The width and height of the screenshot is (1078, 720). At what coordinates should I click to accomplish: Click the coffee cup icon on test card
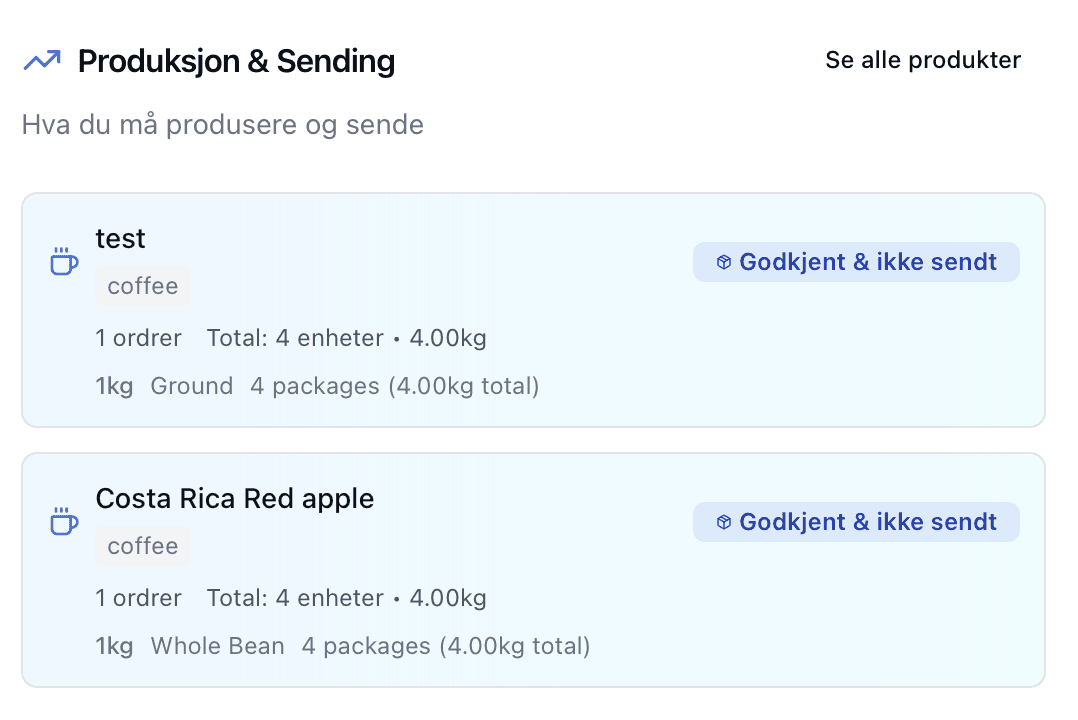[64, 262]
